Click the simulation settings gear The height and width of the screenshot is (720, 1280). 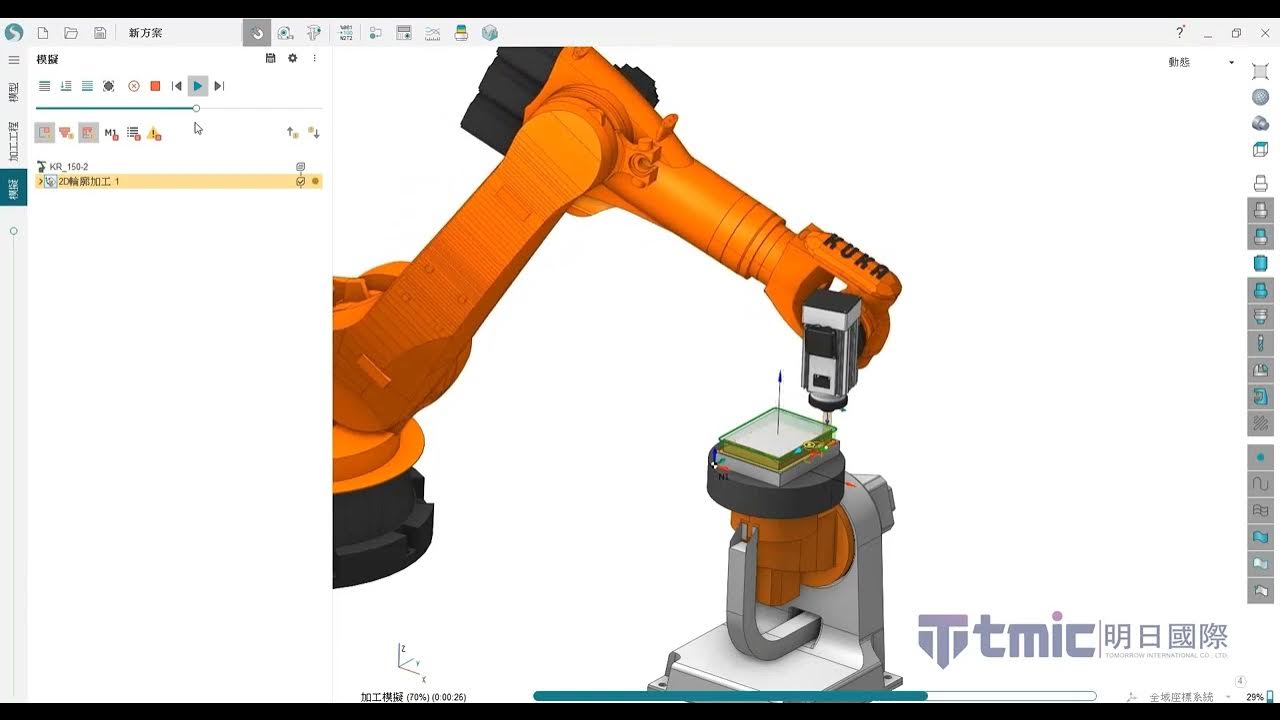tap(292, 58)
